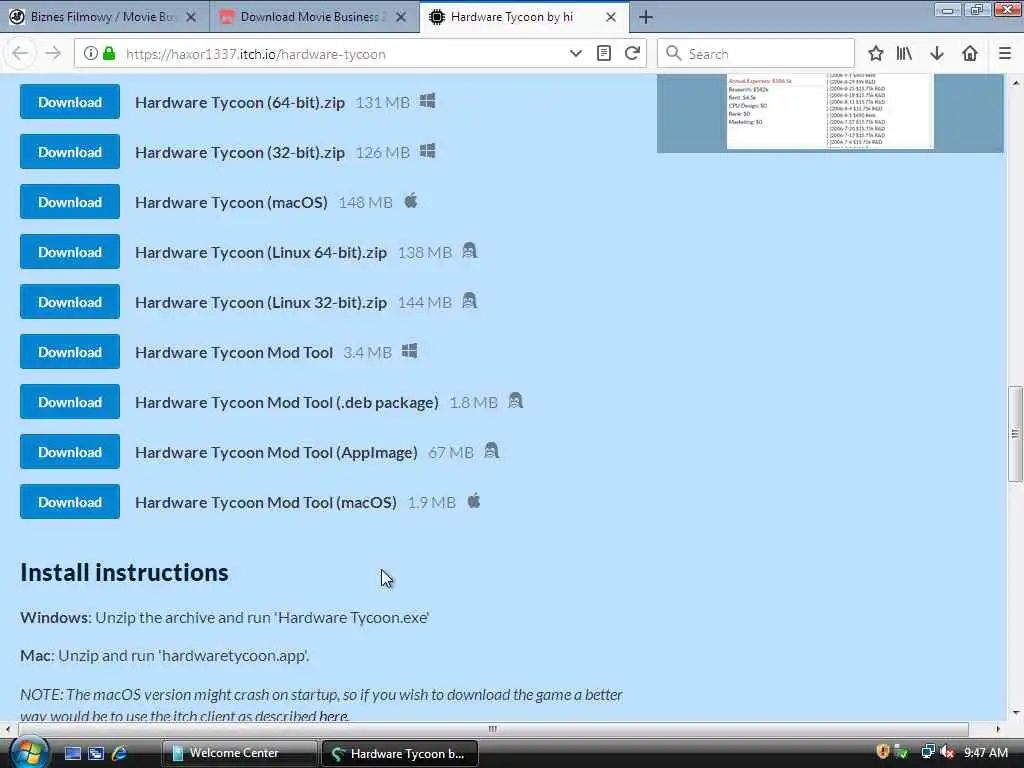Open the Downloads arrow icon

coord(937,54)
